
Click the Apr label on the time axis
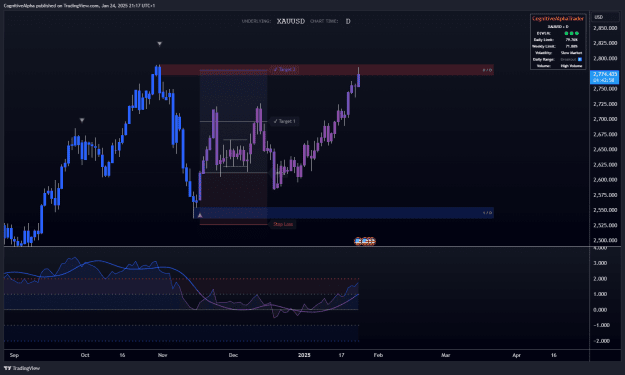(x=516, y=355)
